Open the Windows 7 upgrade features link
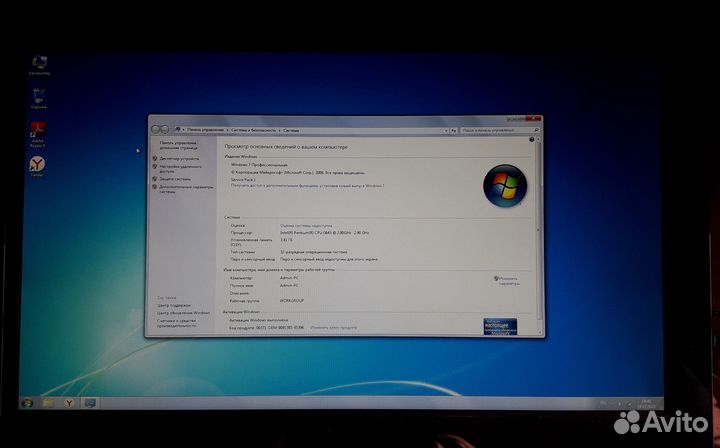 coord(307,186)
